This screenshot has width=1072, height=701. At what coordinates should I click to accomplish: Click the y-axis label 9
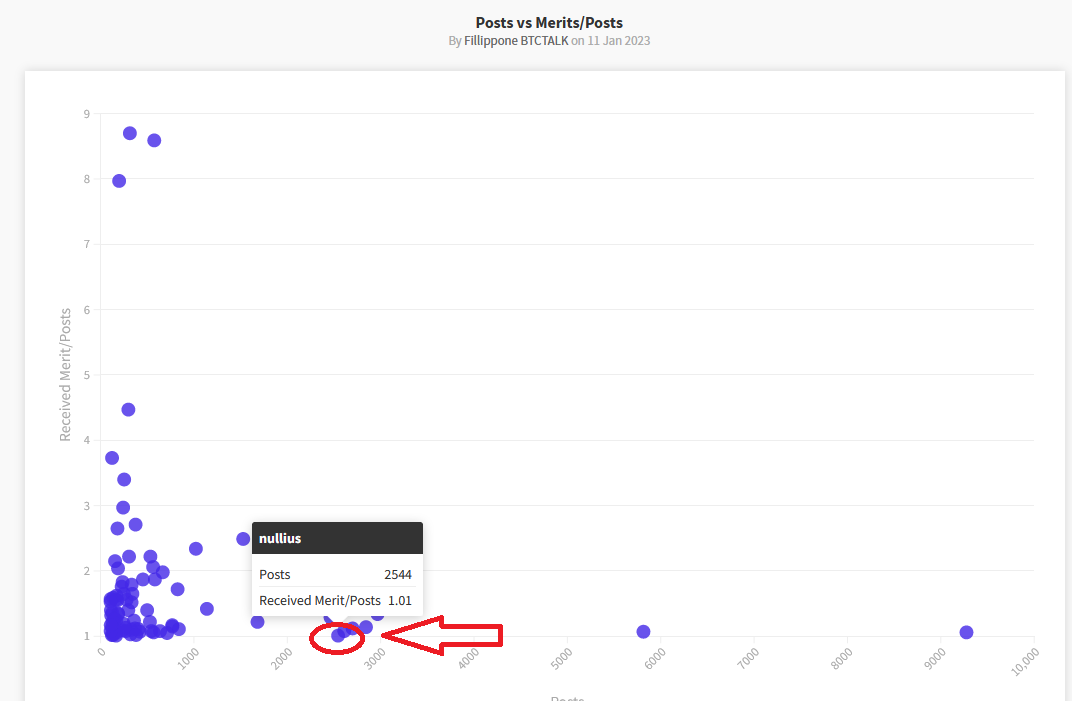pos(86,114)
